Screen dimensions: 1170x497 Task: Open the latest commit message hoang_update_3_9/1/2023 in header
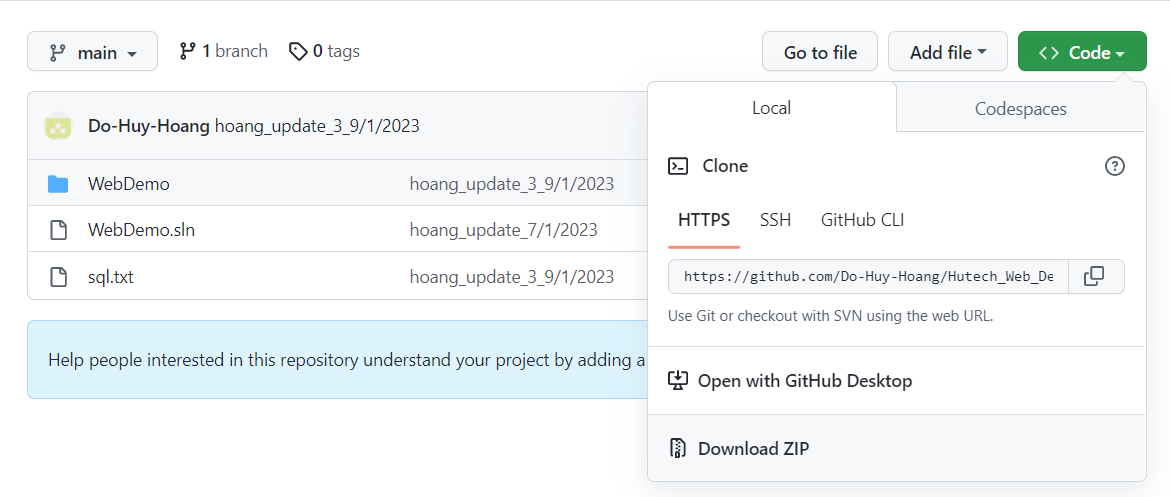pyautogui.click(x=317, y=126)
